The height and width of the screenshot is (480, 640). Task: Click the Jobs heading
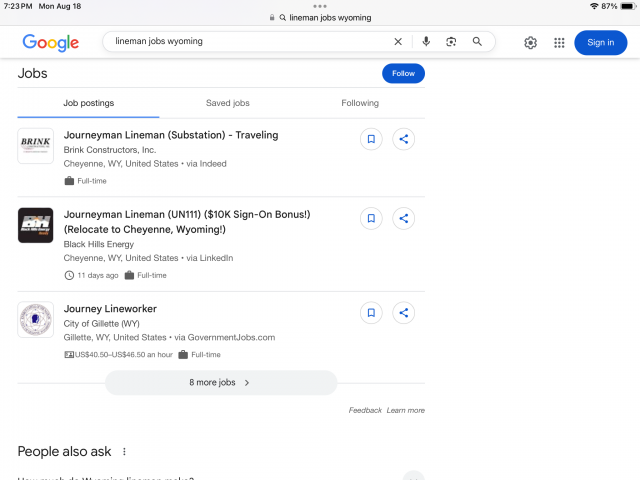coord(33,73)
